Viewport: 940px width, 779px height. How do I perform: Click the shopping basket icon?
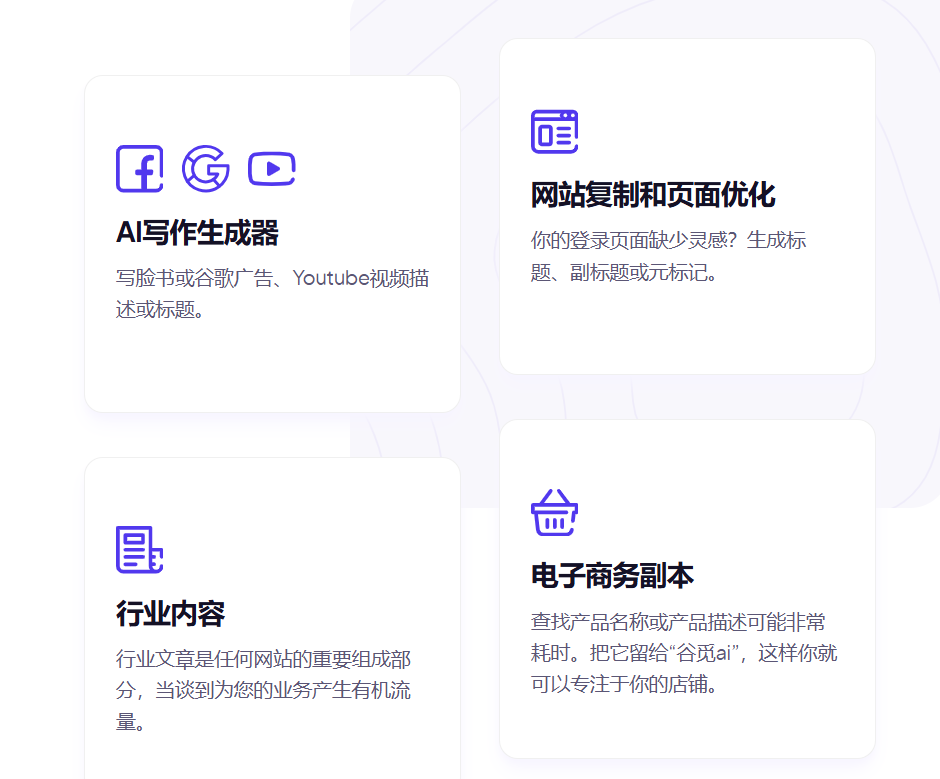pyautogui.click(x=554, y=512)
